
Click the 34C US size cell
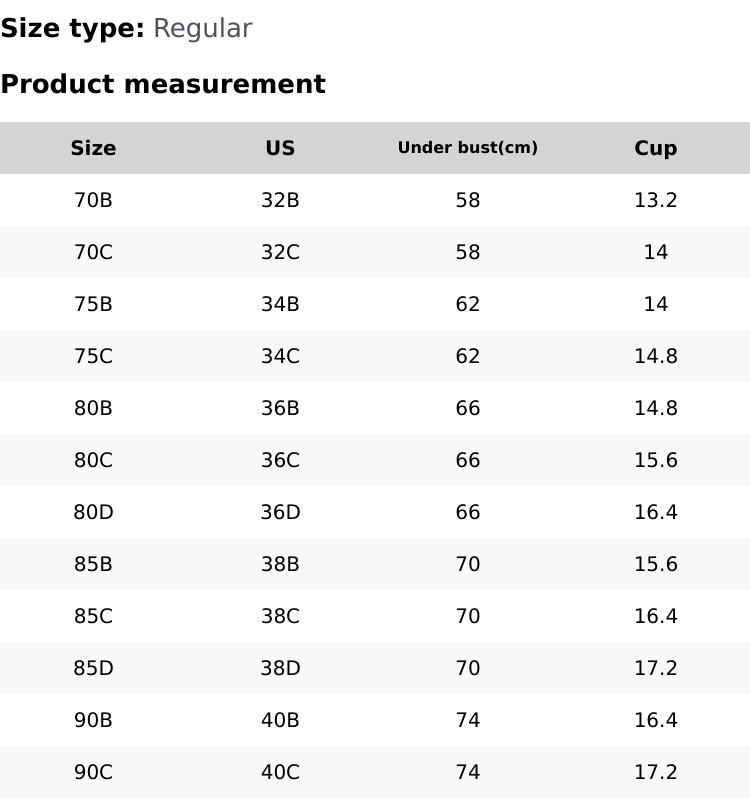[x=280, y=356]
